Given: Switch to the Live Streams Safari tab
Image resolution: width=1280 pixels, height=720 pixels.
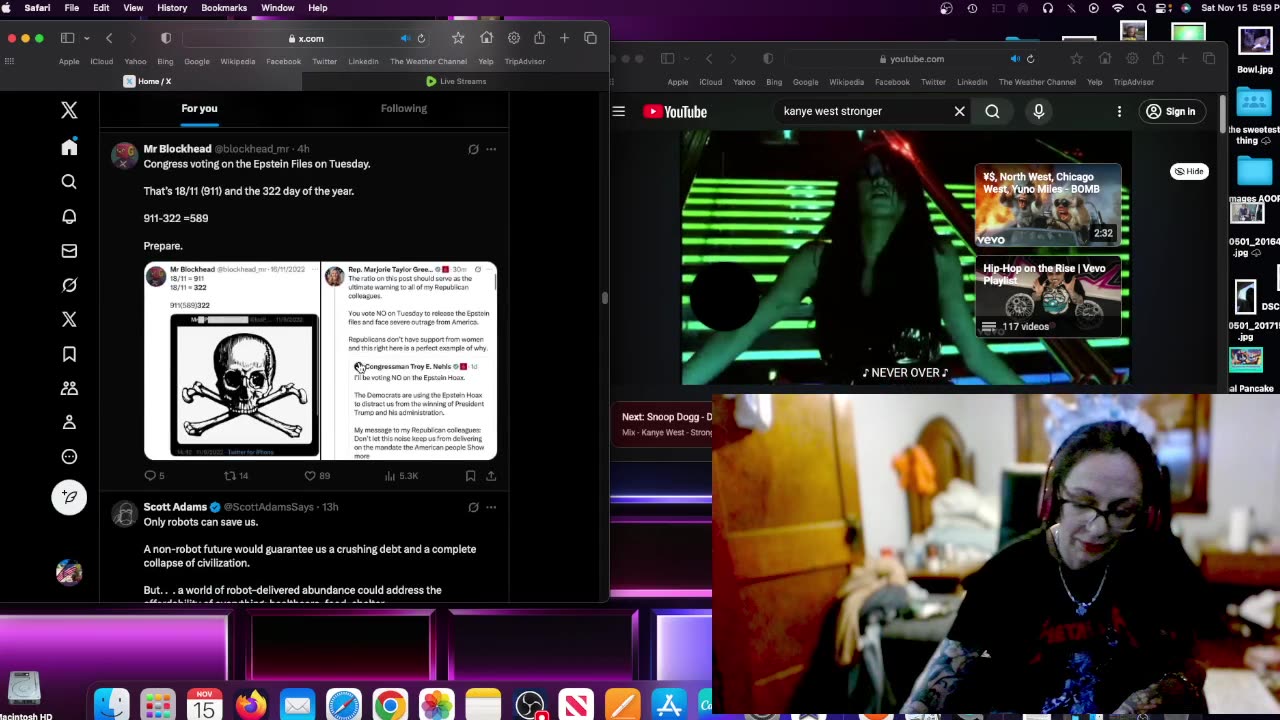Looking at the screenshot, I should pos(456,81).
